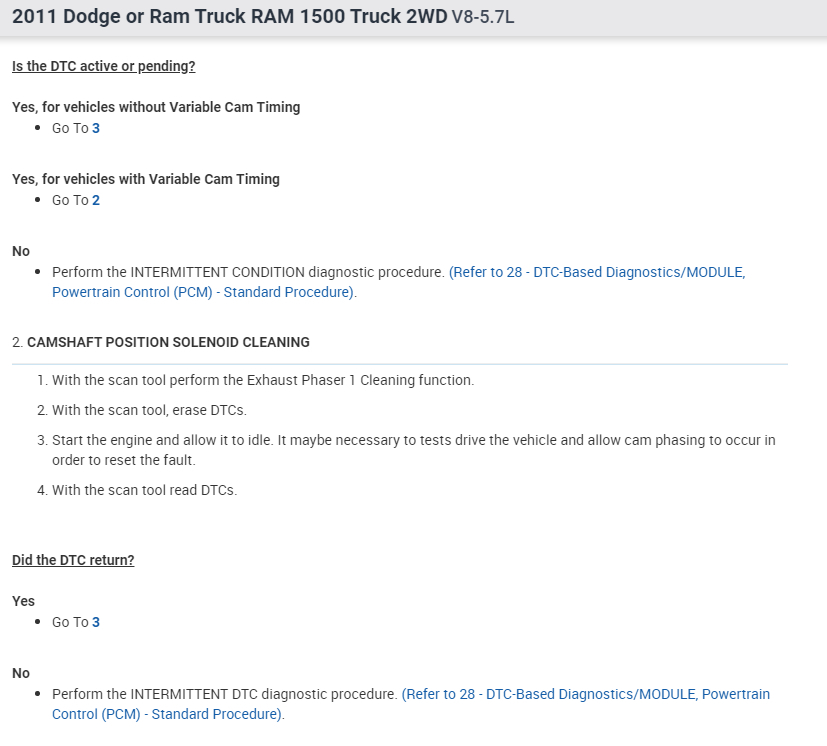Click the 'Perform the INTERMITTENT DTC diagnostic procedure' text
The image size is (827, 746).
225,694
